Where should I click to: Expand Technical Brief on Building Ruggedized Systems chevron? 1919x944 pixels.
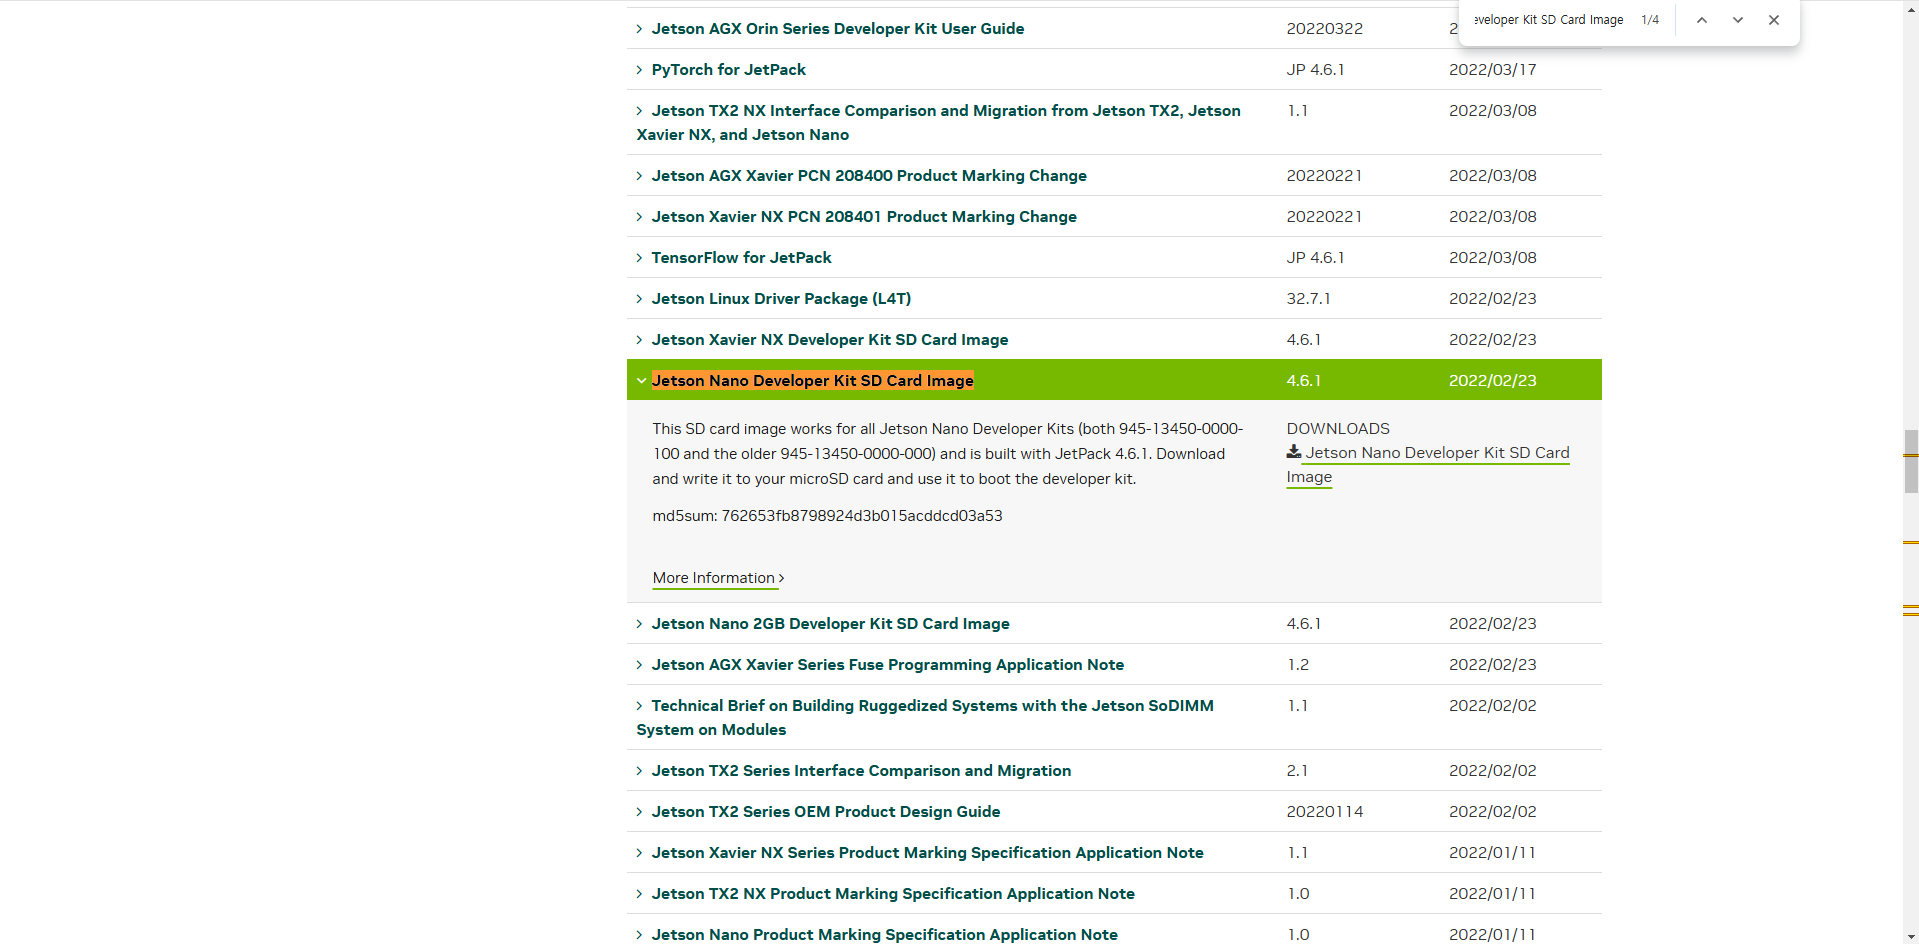point(640,706)
